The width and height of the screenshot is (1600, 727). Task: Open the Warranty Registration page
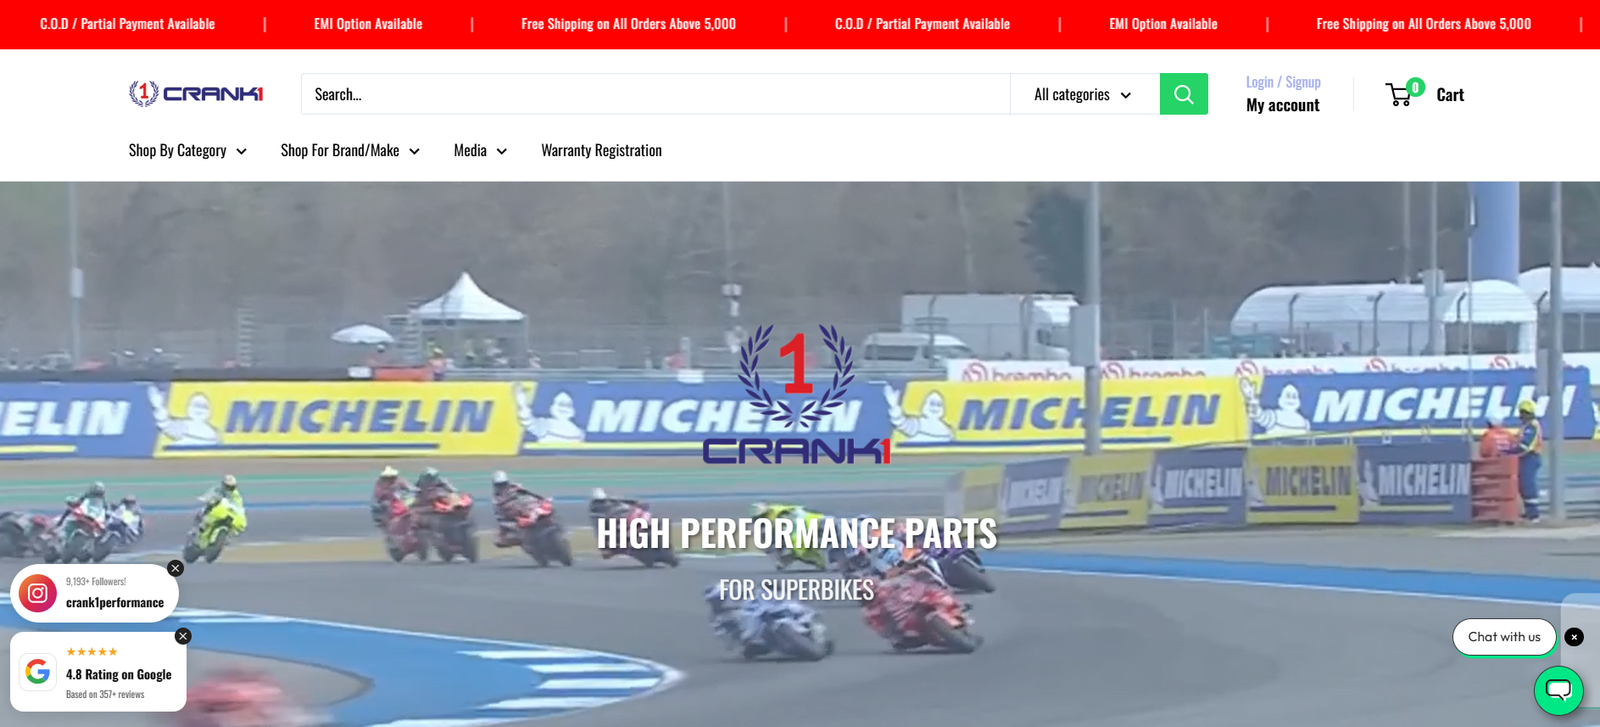coord(601,150)
